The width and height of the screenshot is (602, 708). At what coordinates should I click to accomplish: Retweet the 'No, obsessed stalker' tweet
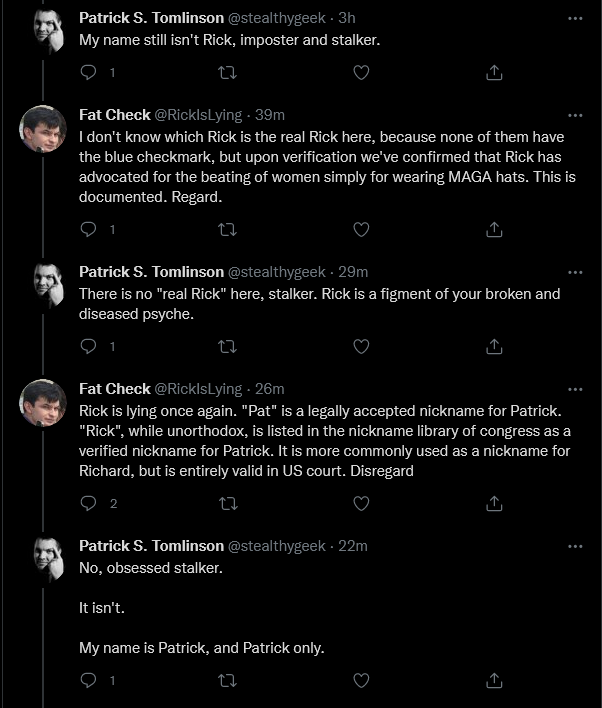227,680
